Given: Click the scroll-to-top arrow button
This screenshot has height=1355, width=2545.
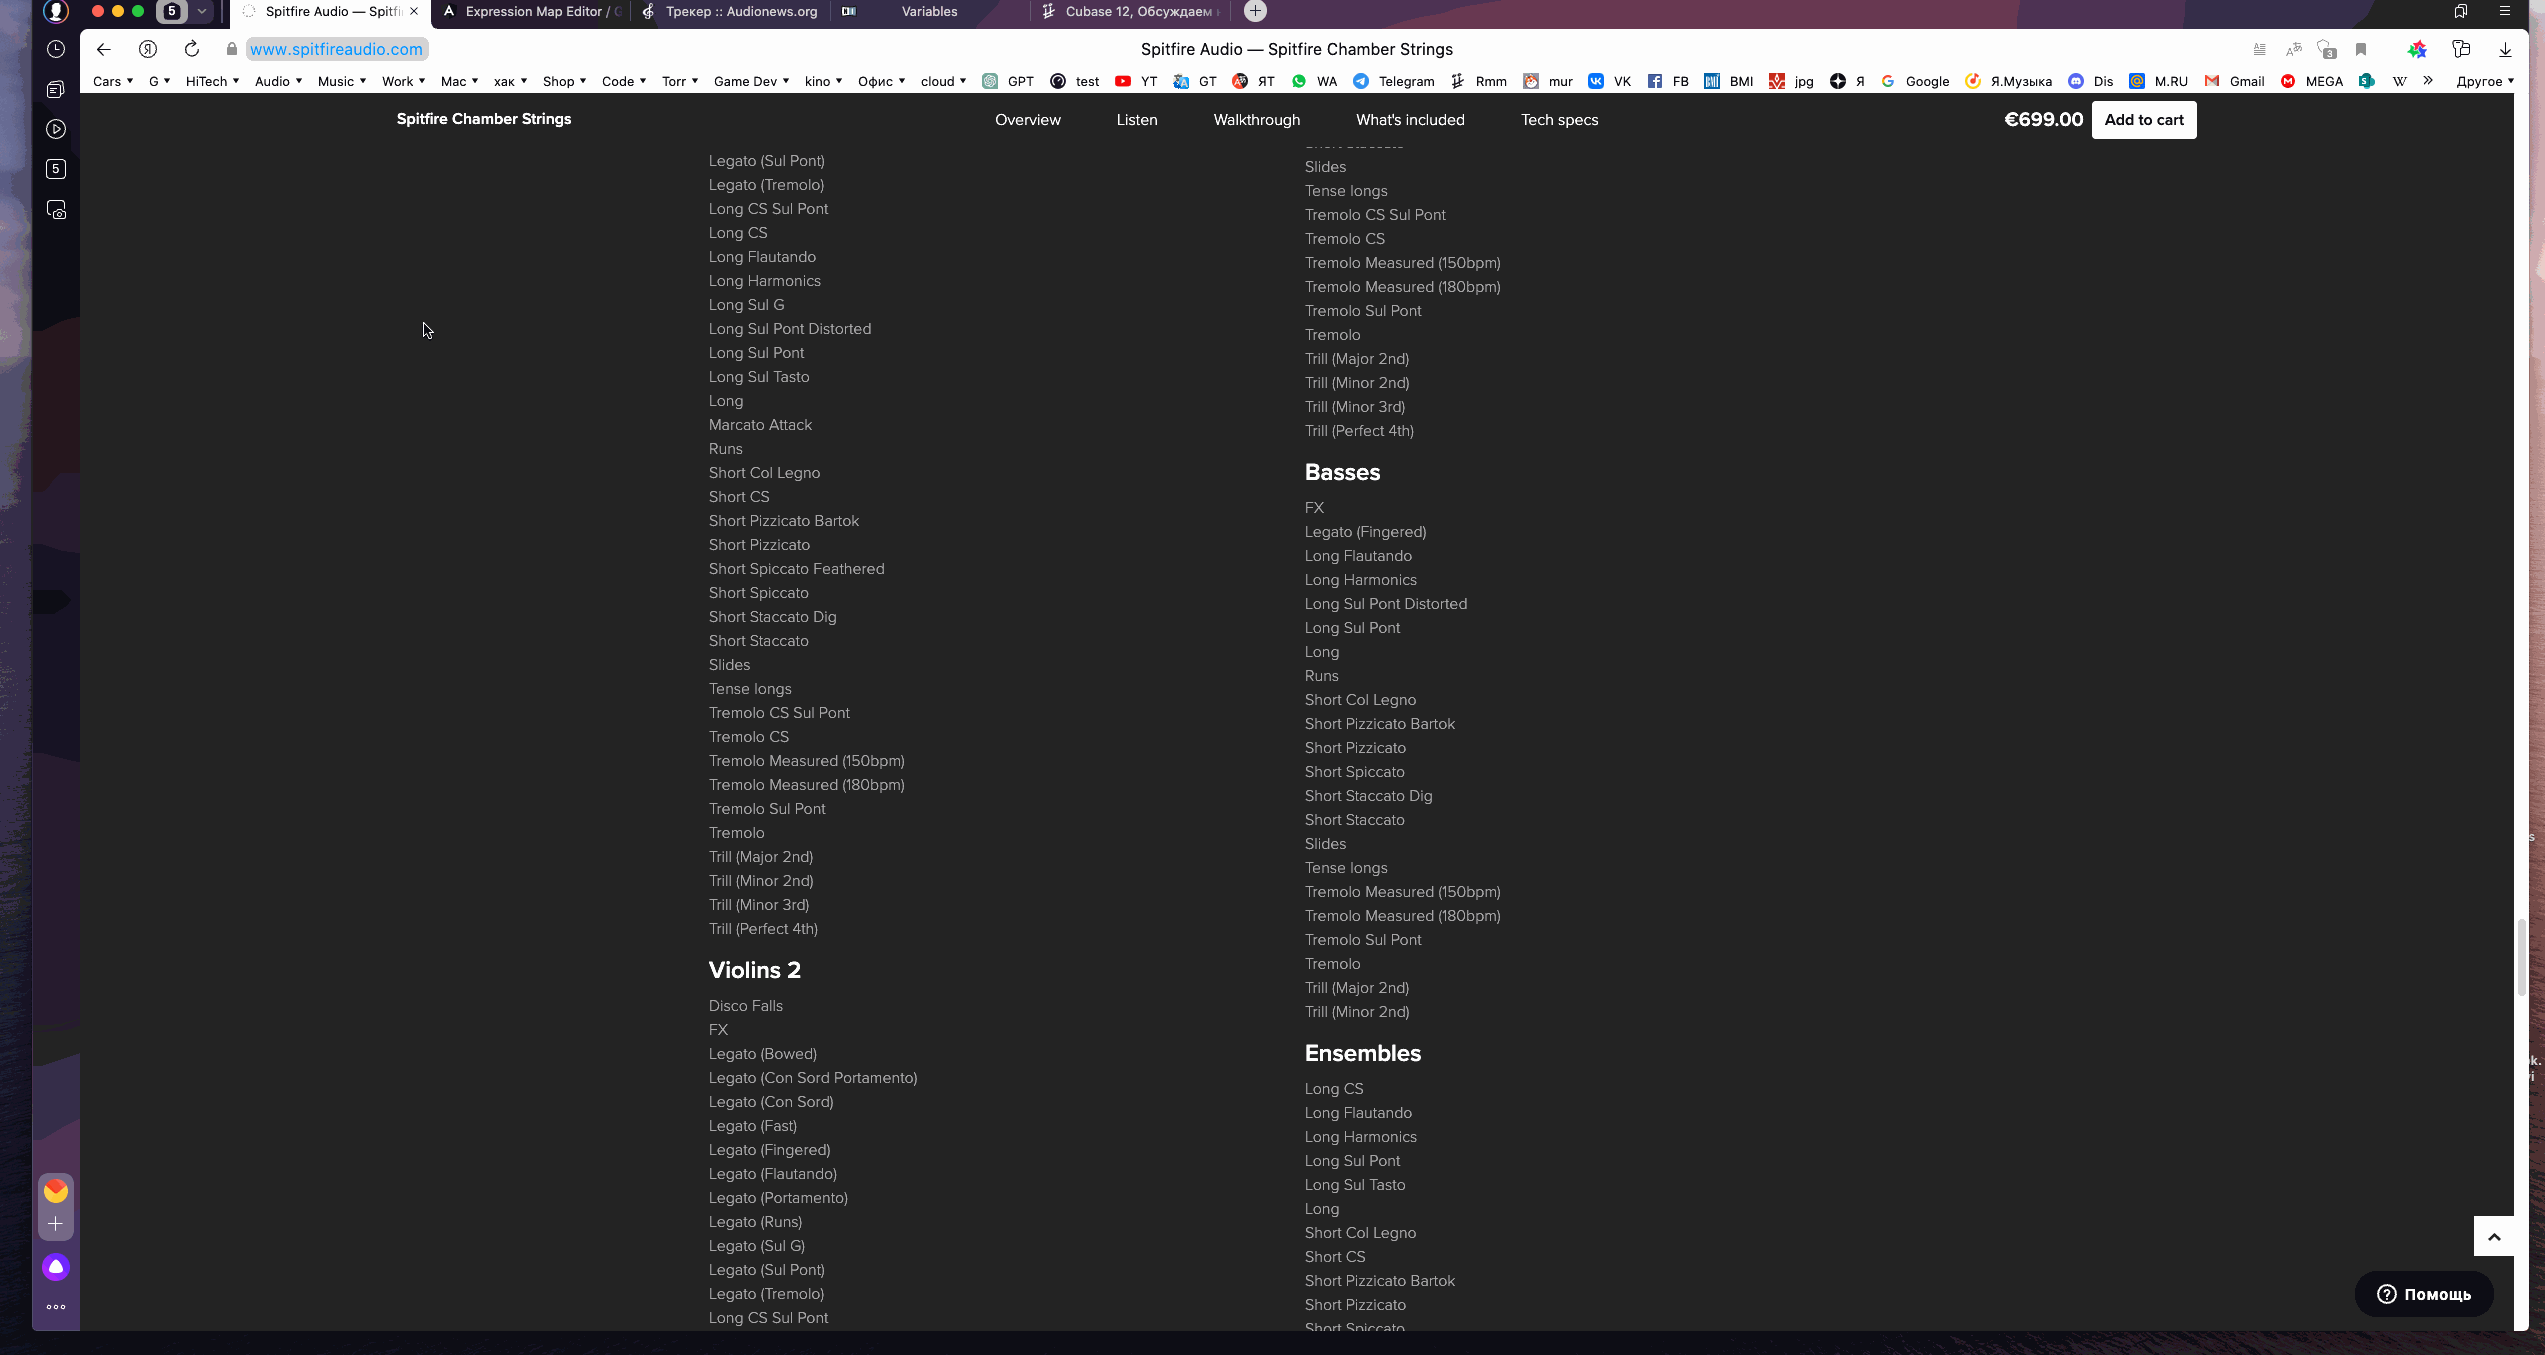Looking at the screenshot, I should pyautogui.click(x=2494, y=1236).
